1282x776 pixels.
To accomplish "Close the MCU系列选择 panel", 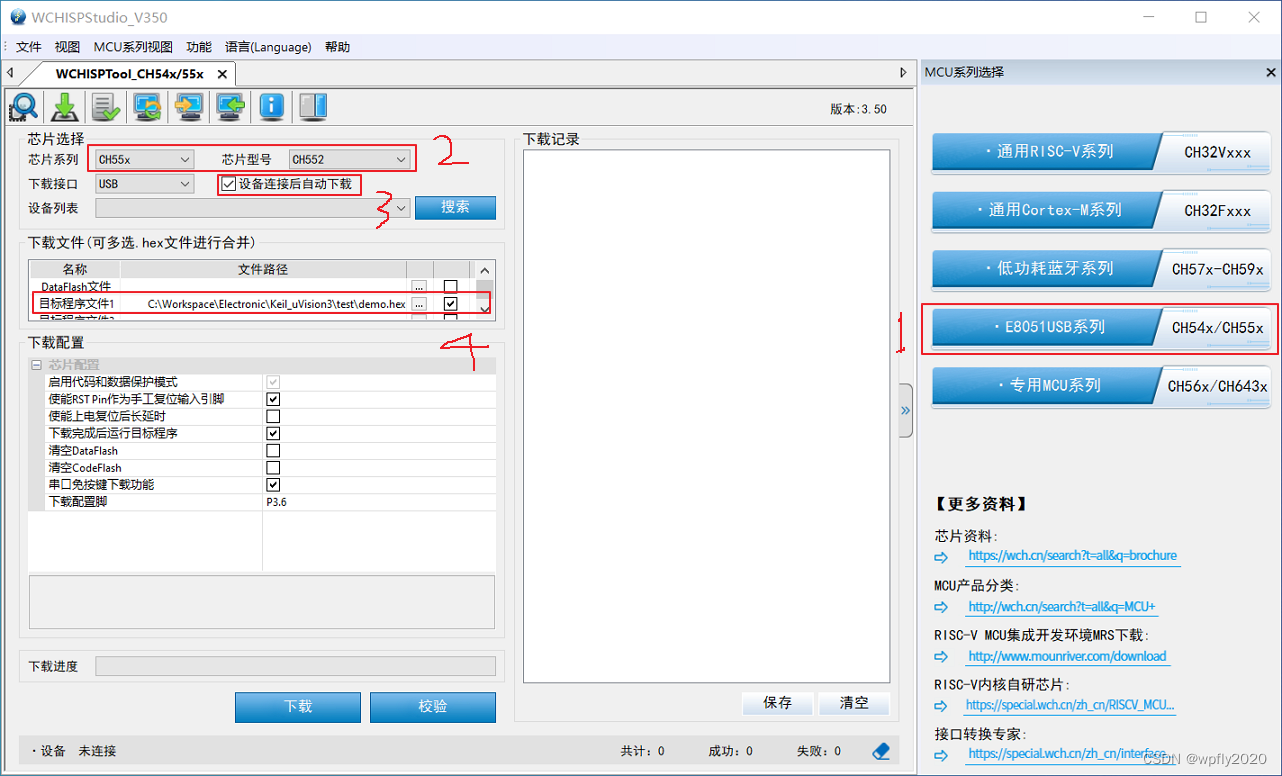I will tap(1271, 73).
